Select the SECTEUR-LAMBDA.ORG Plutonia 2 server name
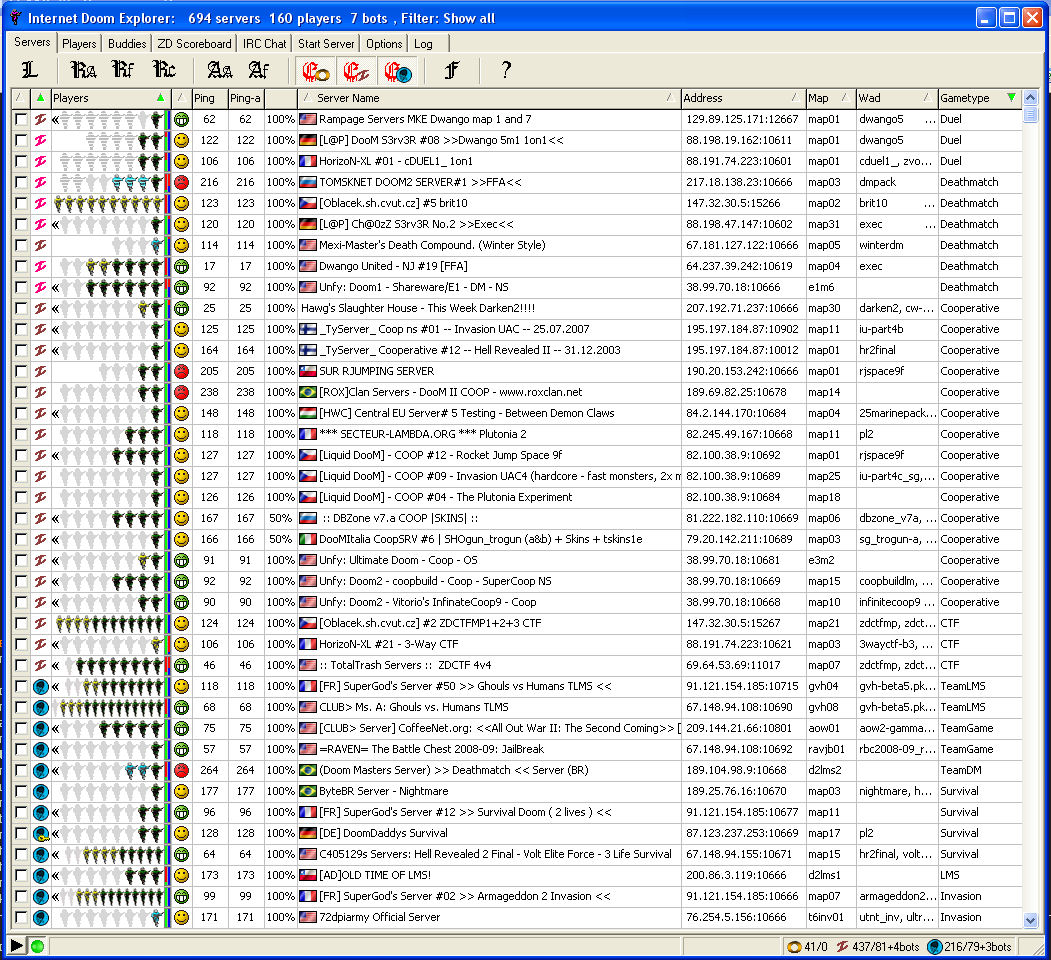The height and width of the screenshot is (960, 1051). [x=422, y=434]
